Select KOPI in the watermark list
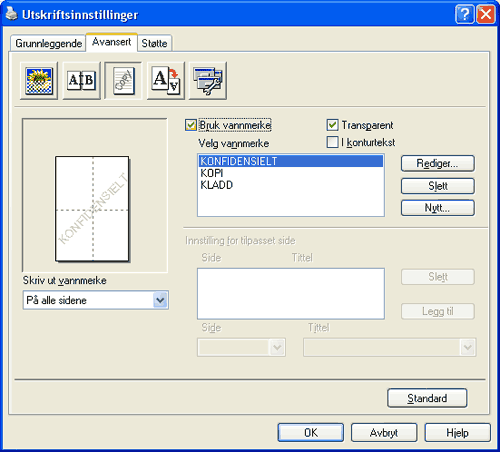The image size is (500, 452). click(x=212, y=173)
